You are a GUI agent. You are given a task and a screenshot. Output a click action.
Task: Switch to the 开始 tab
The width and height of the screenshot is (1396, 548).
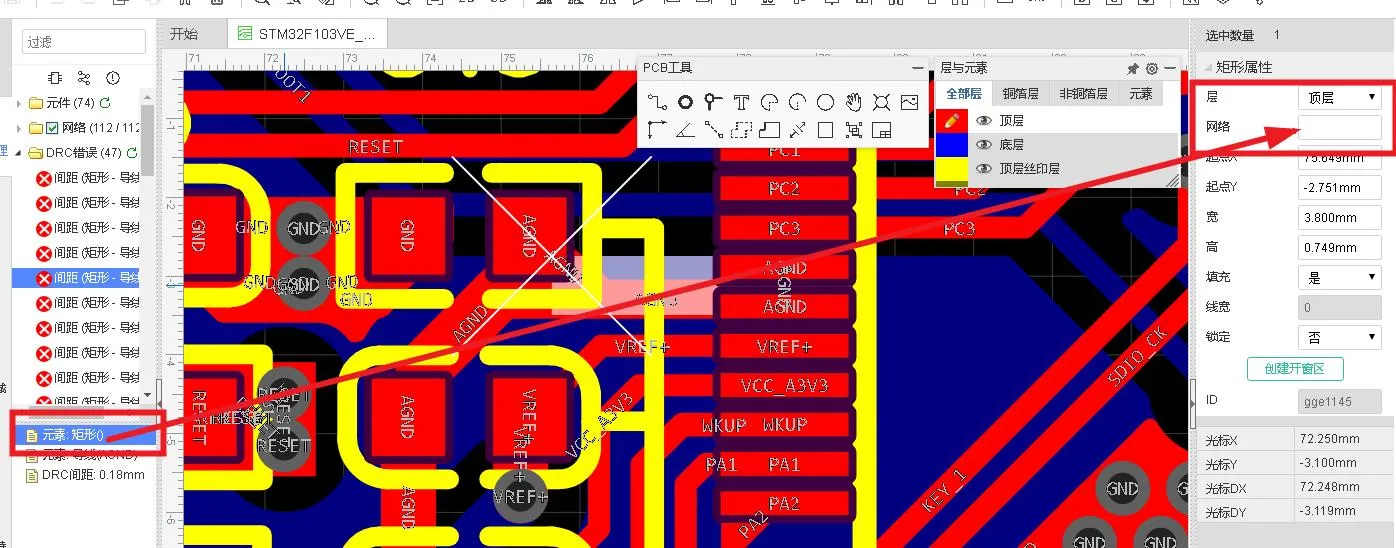[184, 34]
